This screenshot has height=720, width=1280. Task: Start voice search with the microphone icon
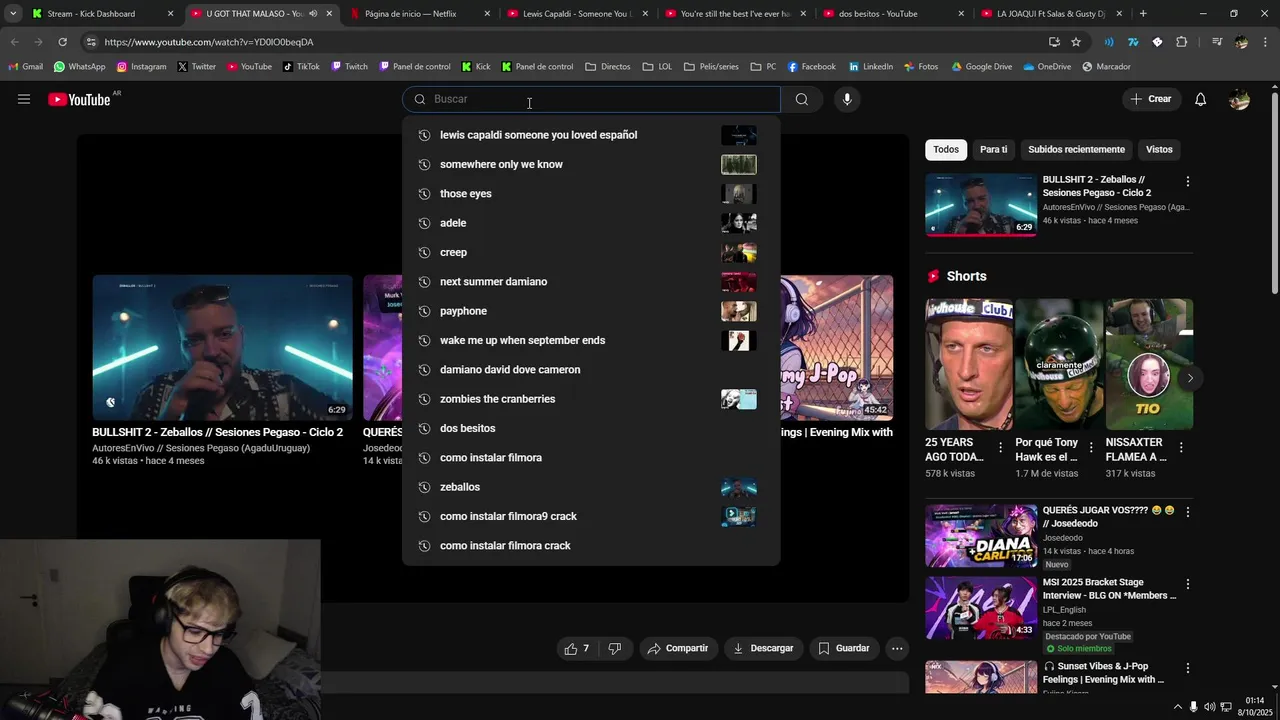tap(847, 99)
